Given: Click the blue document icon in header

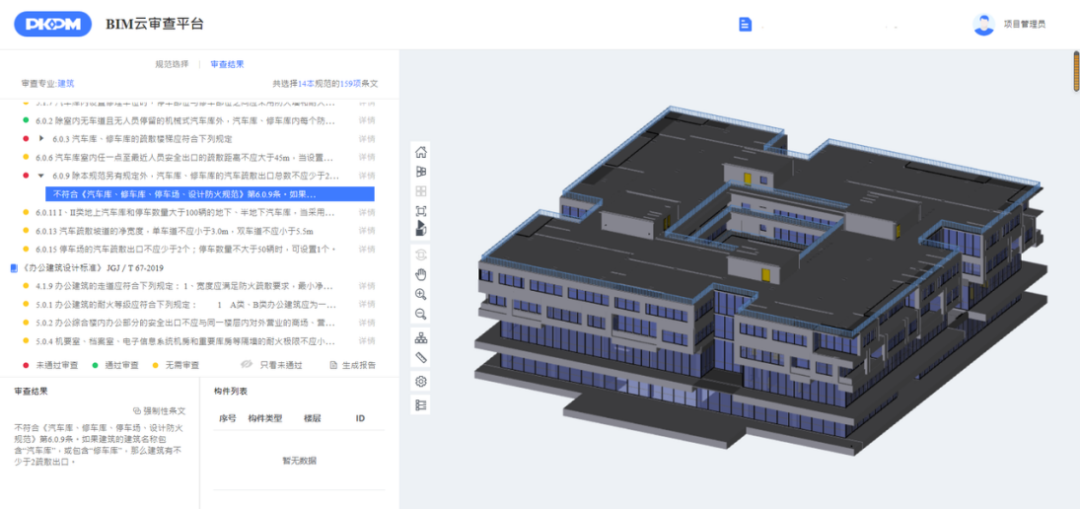Looking at the screenshot, I should pyautogui.click(x=745, y=25).
